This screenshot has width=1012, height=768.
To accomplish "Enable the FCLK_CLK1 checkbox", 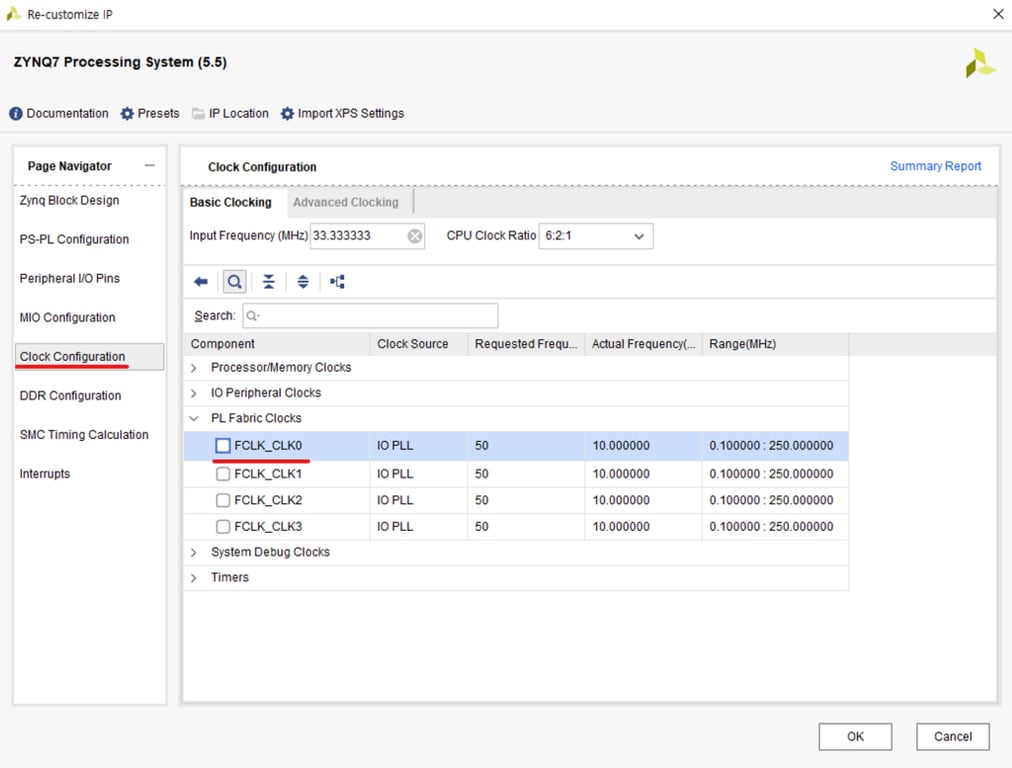I will tap(223, 474).
